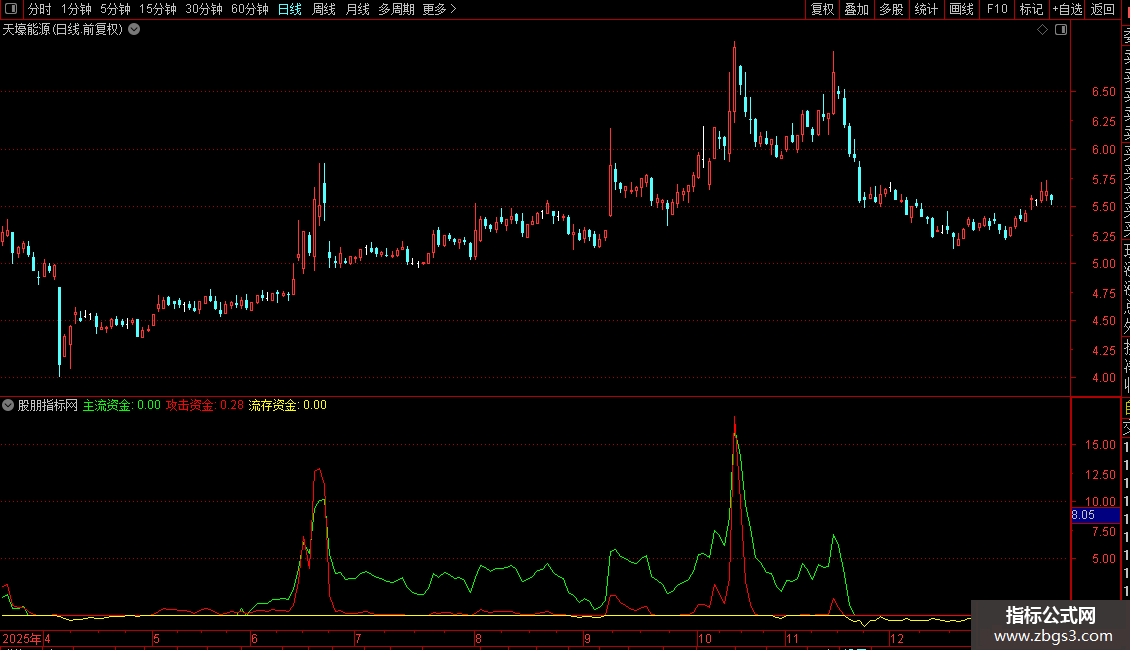The height and width of the screenshot is (650, 1130).
Task: Switch to 月线 monthly chart
Action: tap(357, 9)
